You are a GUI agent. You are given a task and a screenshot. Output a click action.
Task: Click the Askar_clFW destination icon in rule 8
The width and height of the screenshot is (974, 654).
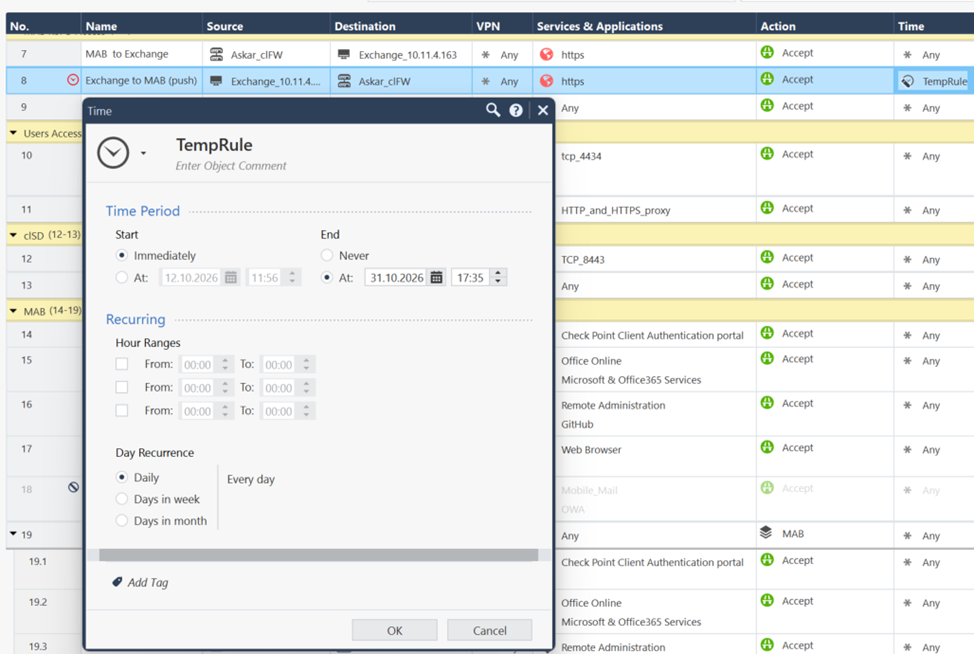pyautogui.click(x=344, y=81)
